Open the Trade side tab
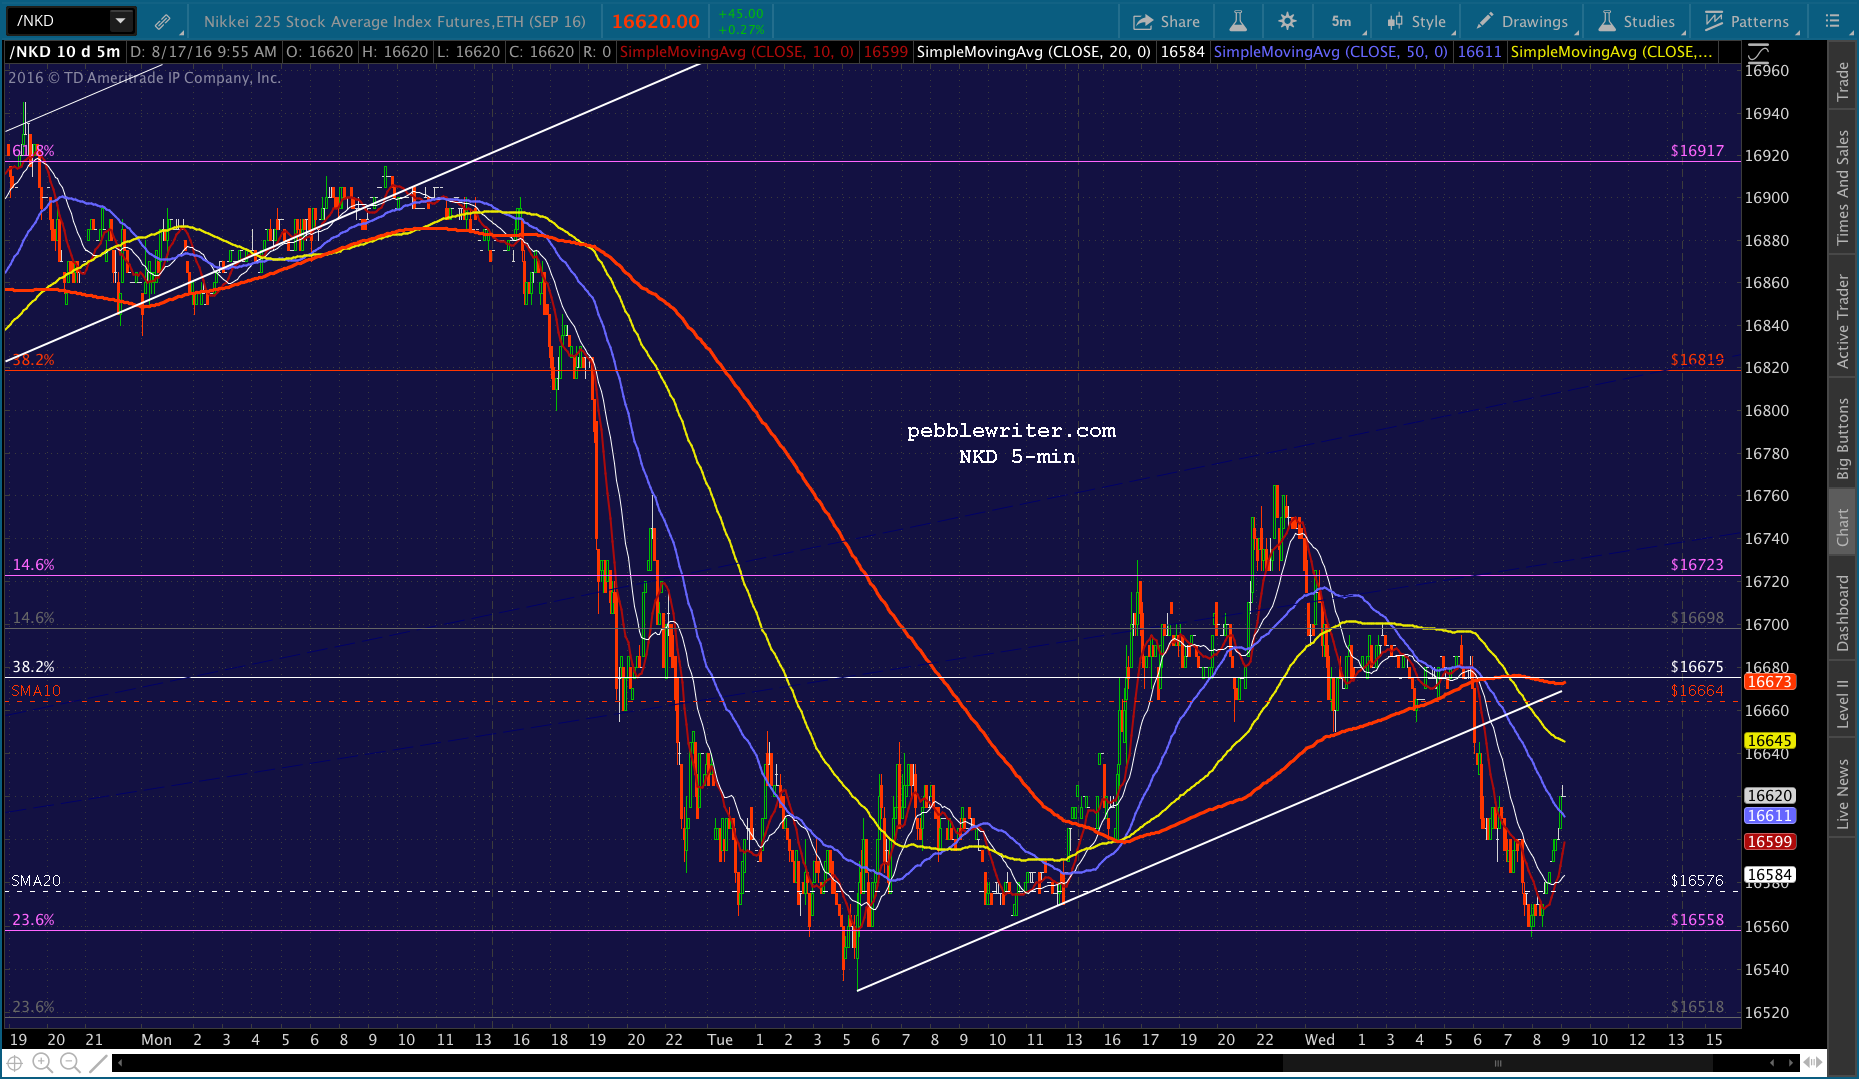The image size is (1859, 1079). pyautogui.click(x=1843, y=82)
